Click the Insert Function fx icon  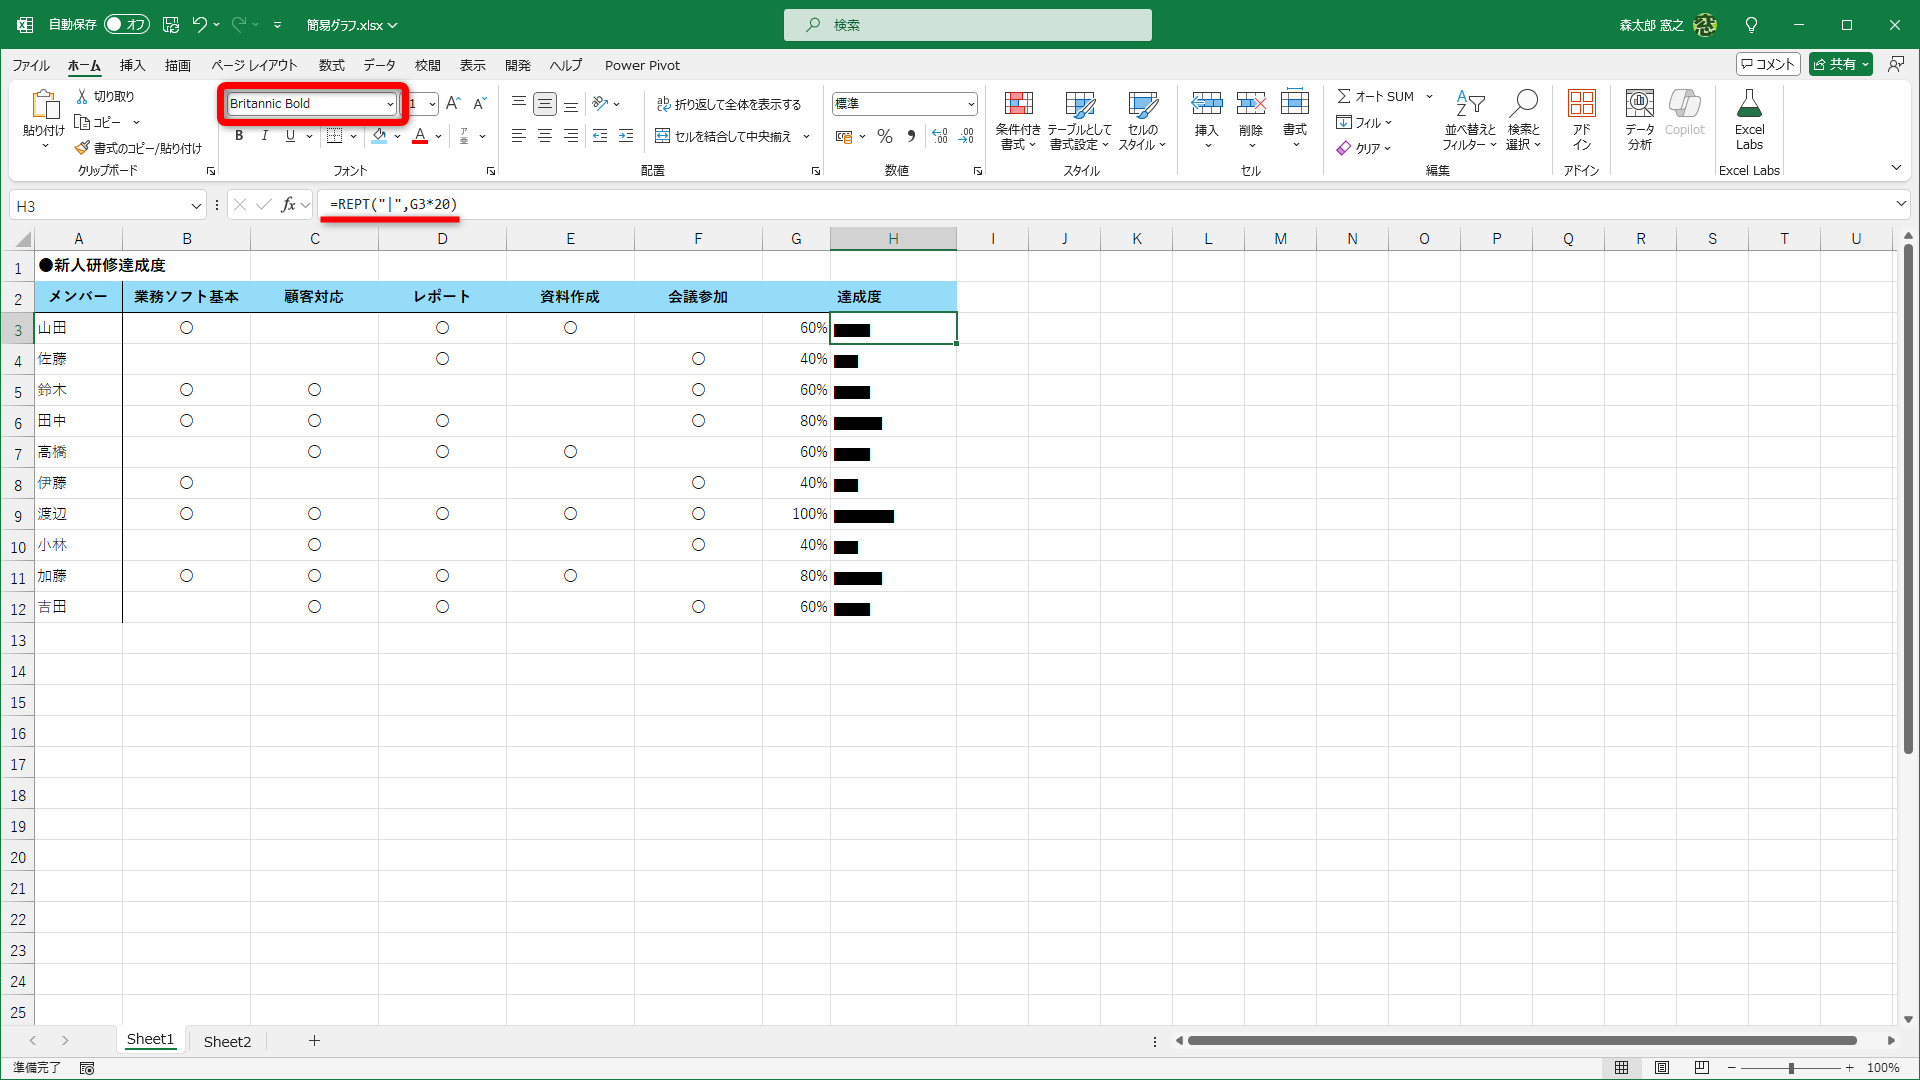point(288,205)
